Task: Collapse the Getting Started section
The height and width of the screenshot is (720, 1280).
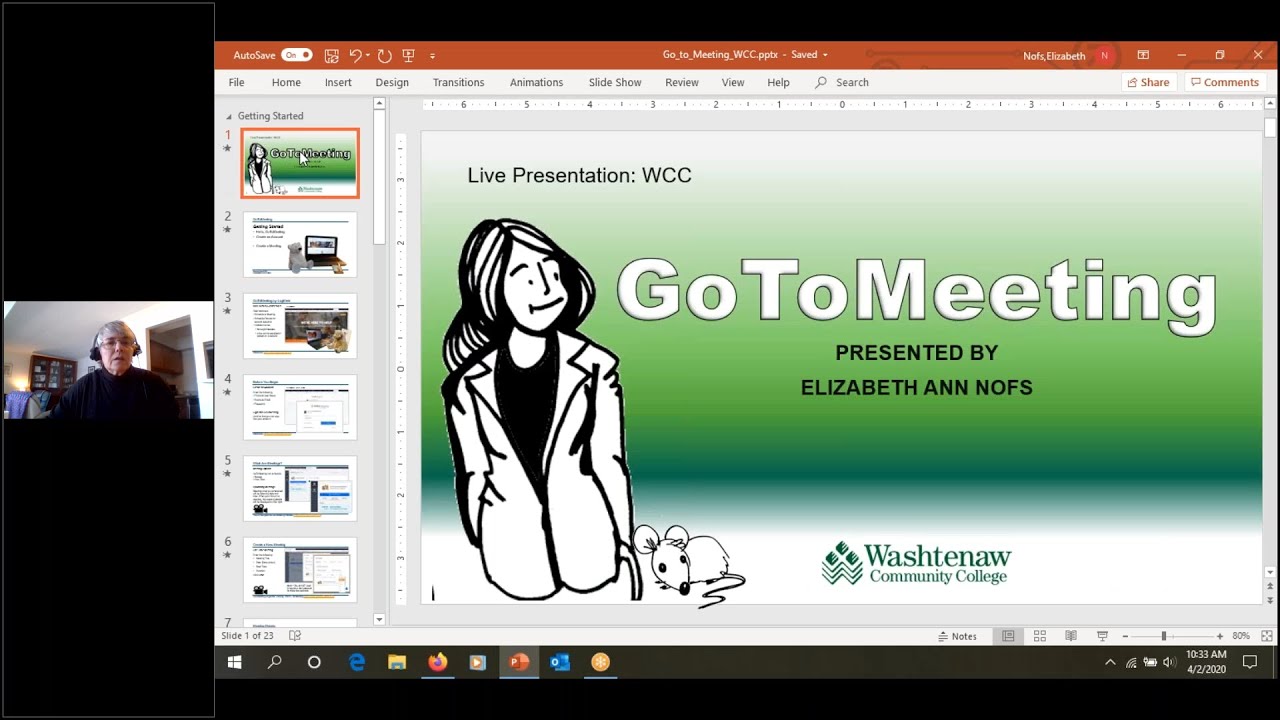Action: (229, 116)
